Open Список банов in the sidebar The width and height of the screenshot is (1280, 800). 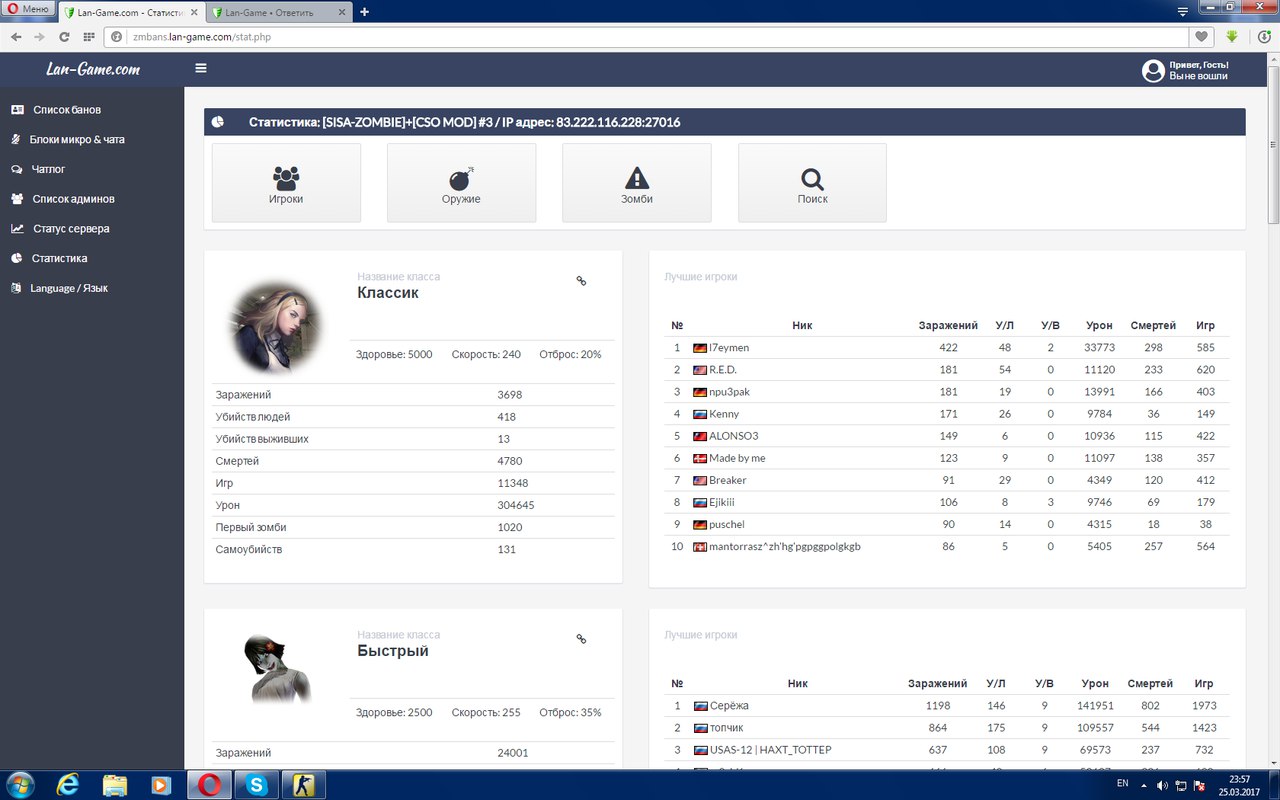(66, 110)
